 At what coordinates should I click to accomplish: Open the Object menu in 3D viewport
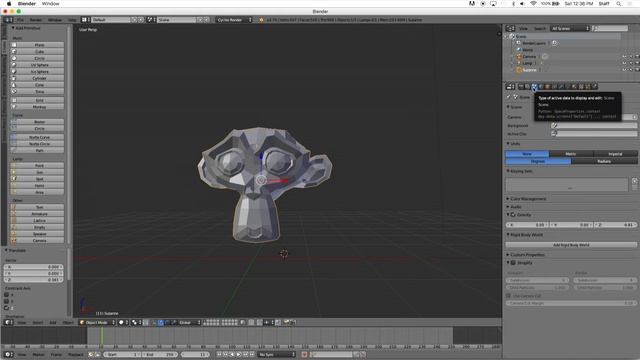68,322
